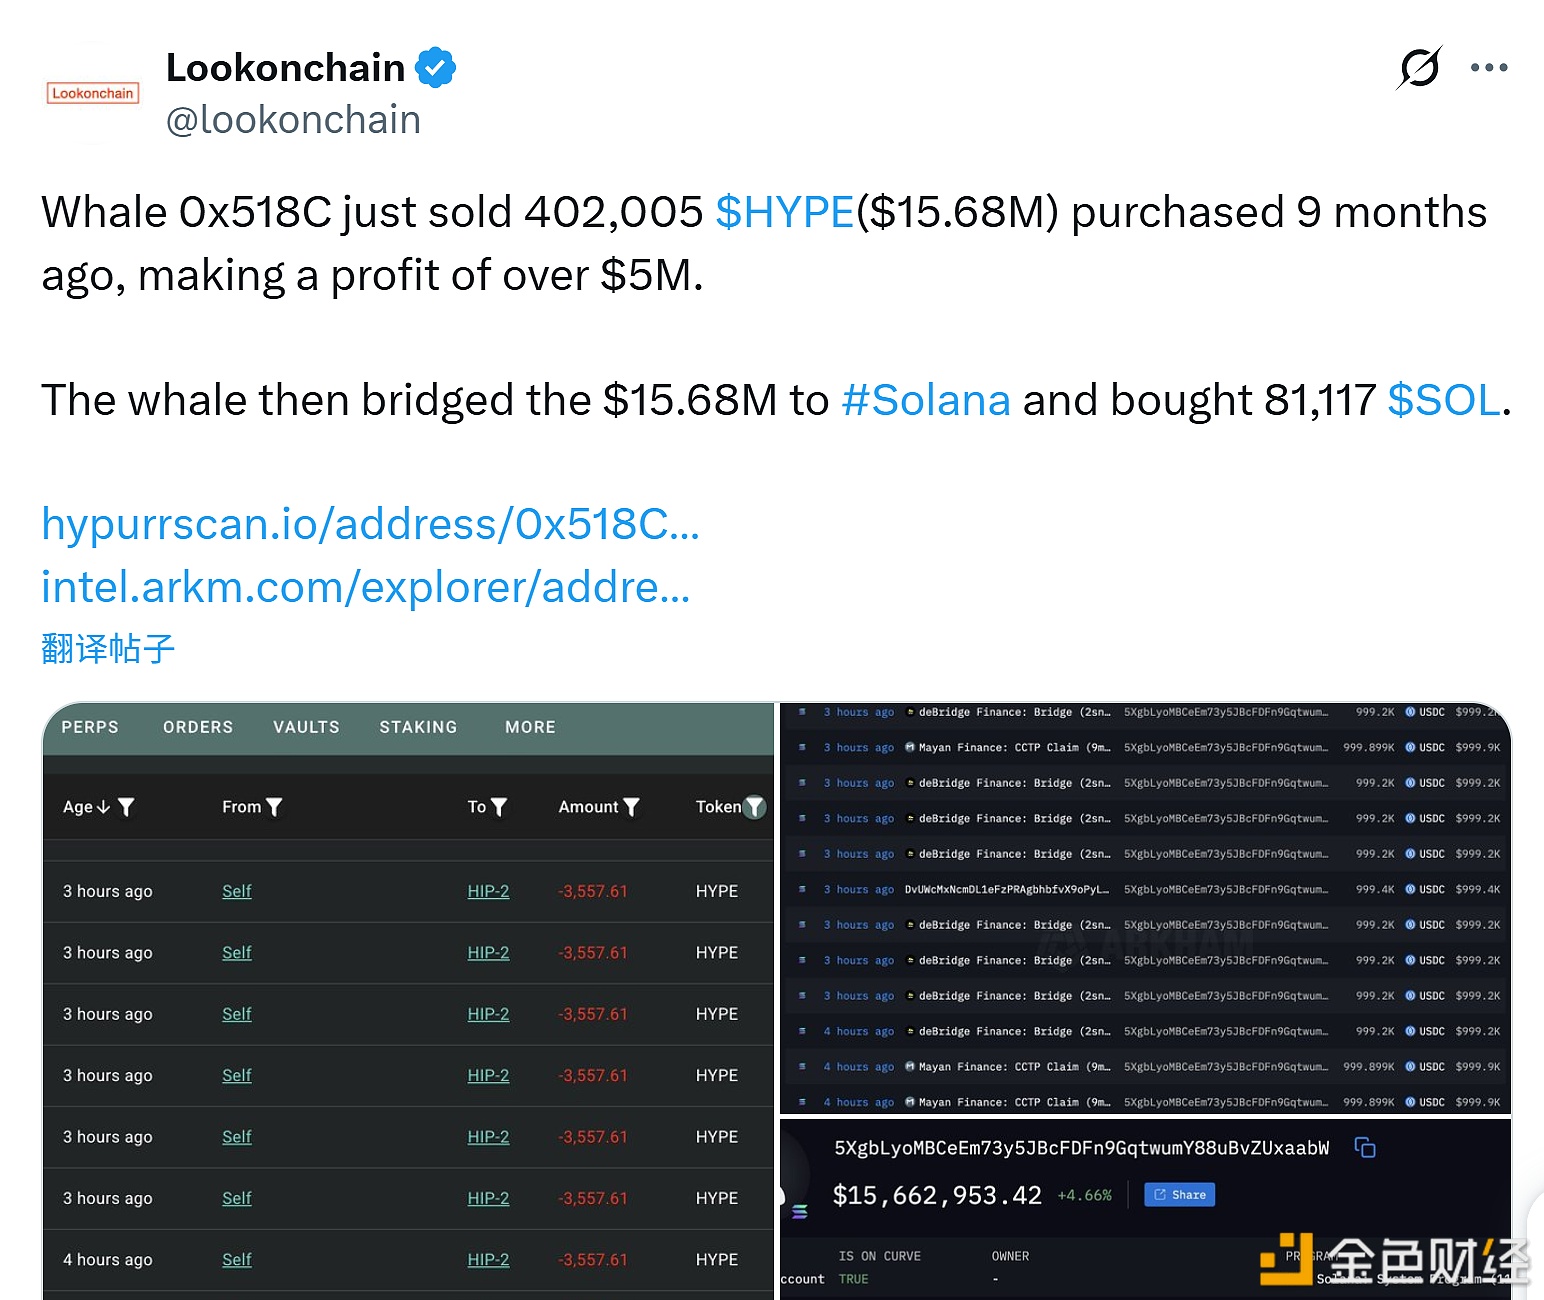
Task: Click the Lookonchain profile avatar
Action: tap(93, 94)
